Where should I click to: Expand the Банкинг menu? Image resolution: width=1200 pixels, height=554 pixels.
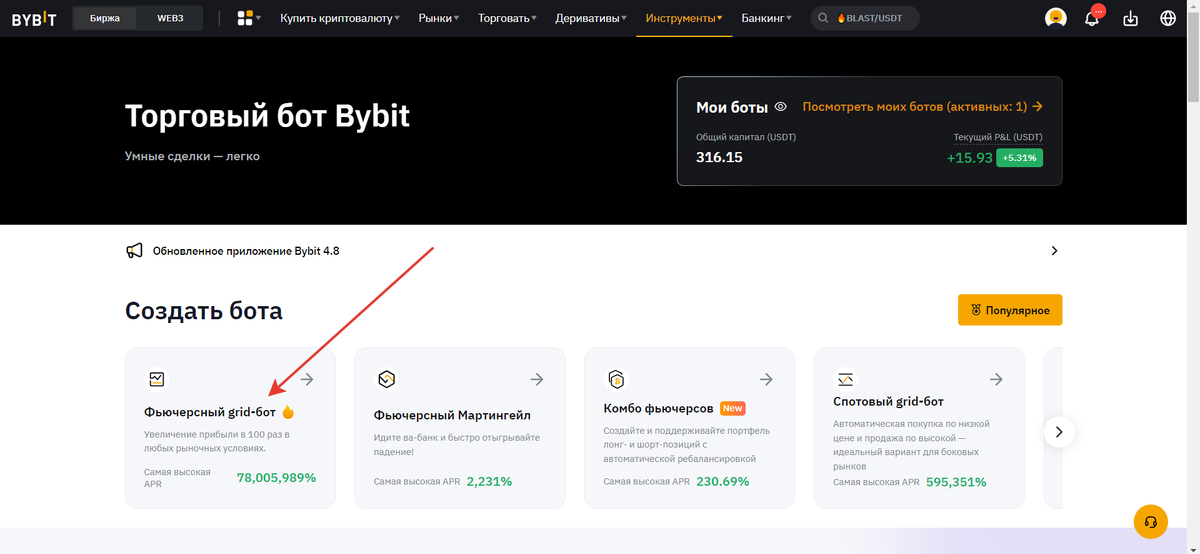766,18
